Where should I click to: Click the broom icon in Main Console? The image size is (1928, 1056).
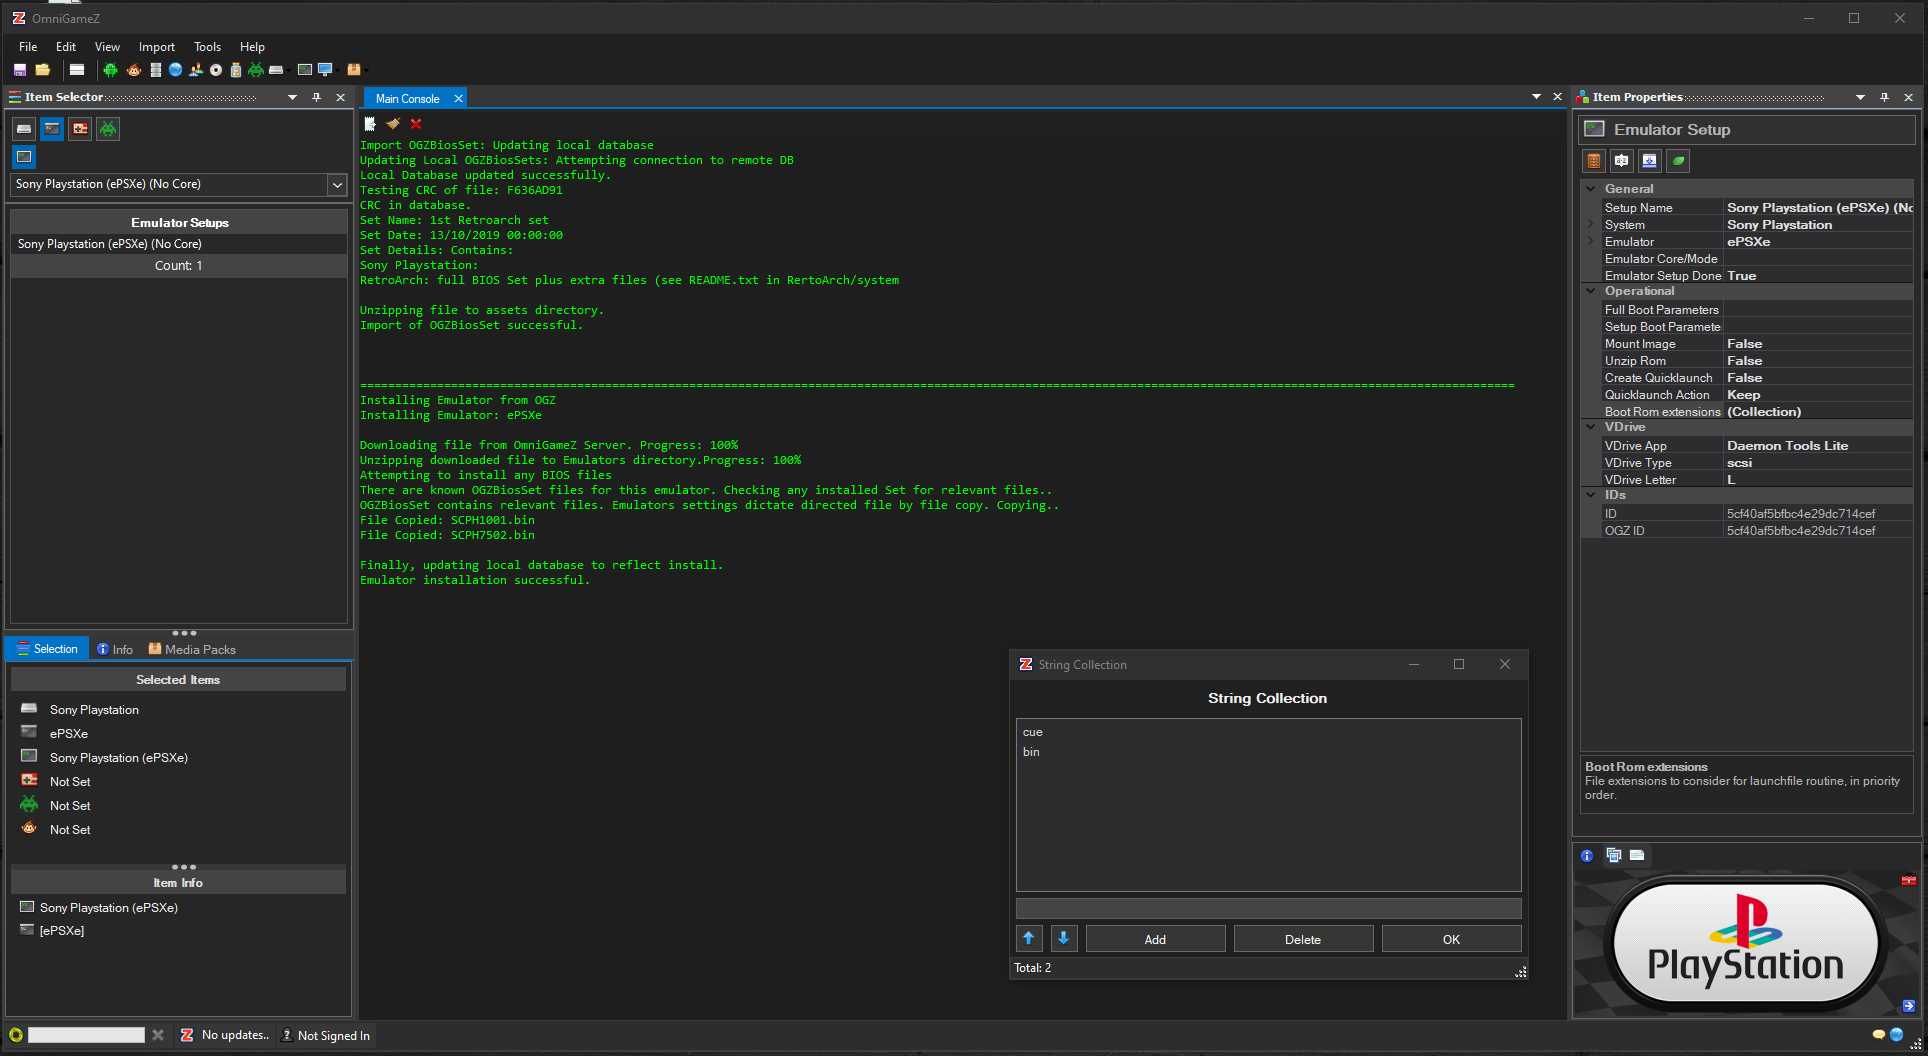[393, 124]
